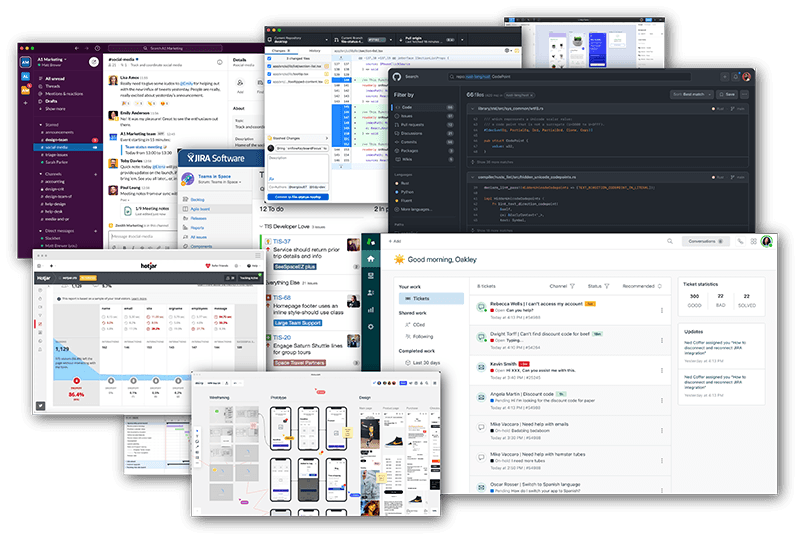This screenshot has width=800, height=539.
Task: Switch to the History tab in GitHub Desktop
Action: (315, 51)
